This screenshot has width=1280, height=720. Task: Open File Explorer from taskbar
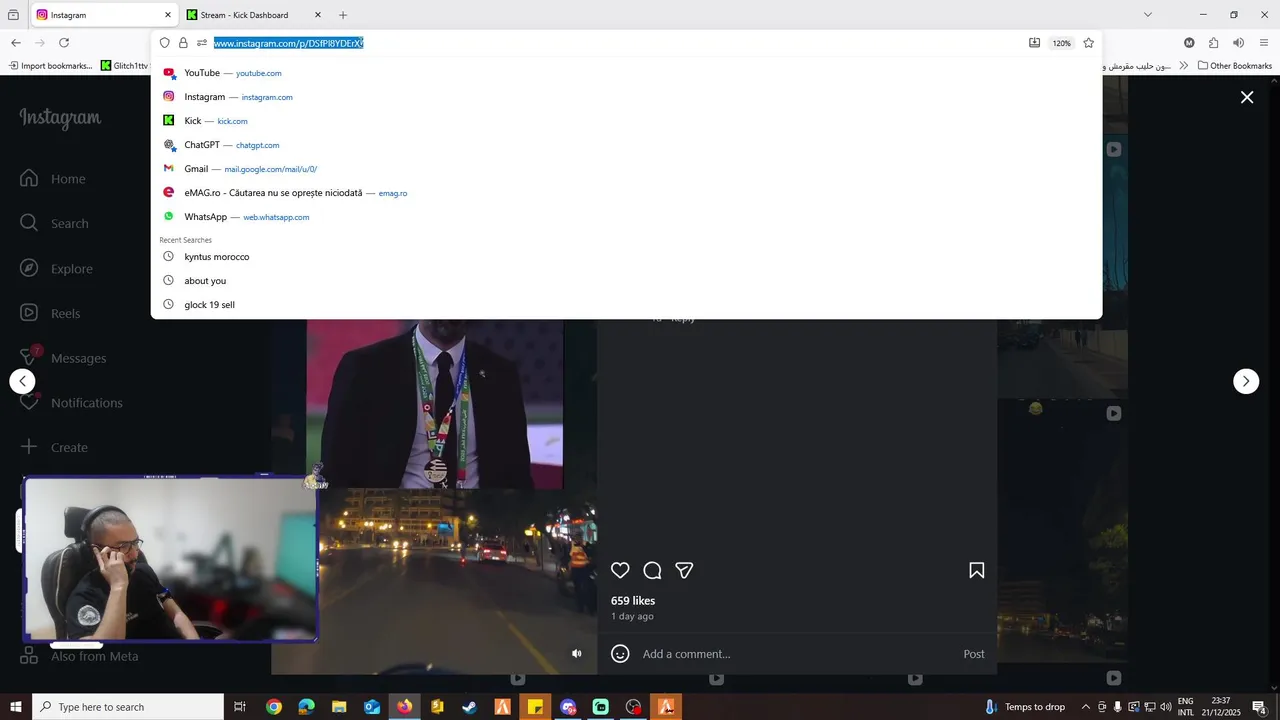pos(339,707)
